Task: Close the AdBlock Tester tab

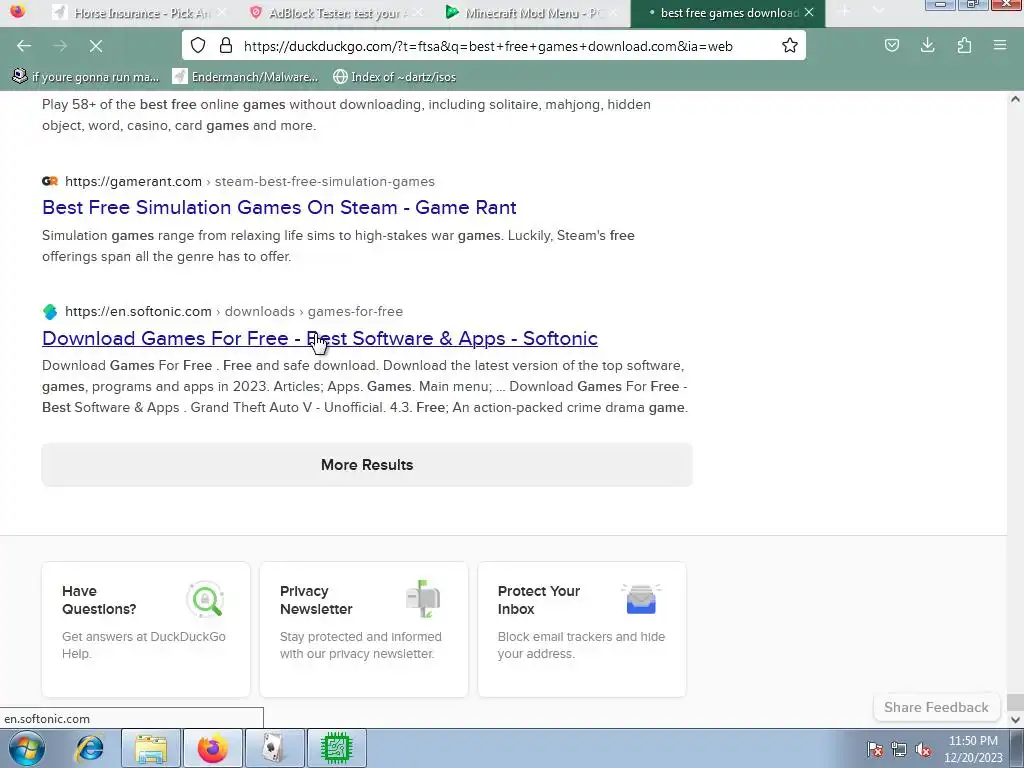Action: click(418, 12)
